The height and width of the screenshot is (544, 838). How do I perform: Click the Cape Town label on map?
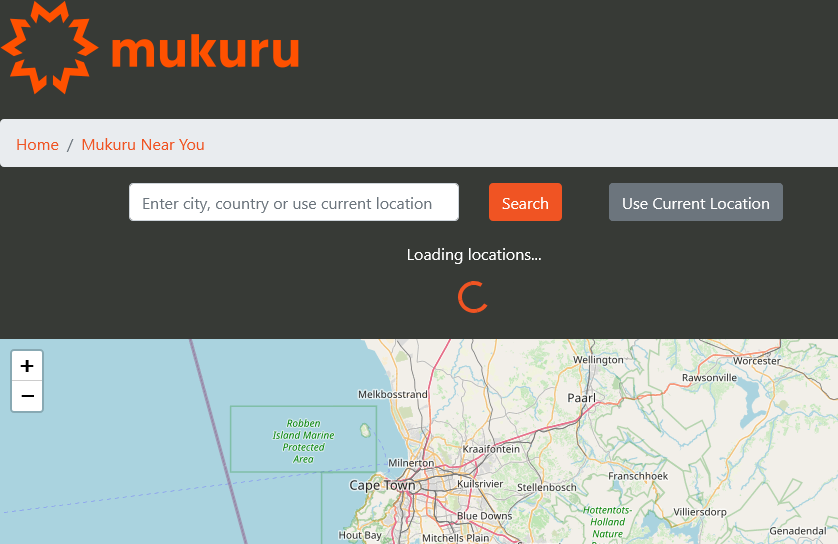[x=382, y=486]
